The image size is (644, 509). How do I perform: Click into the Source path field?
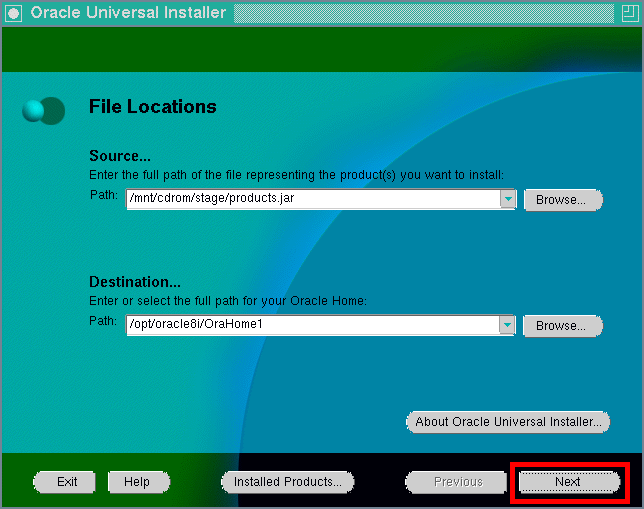tap(312, 199)
